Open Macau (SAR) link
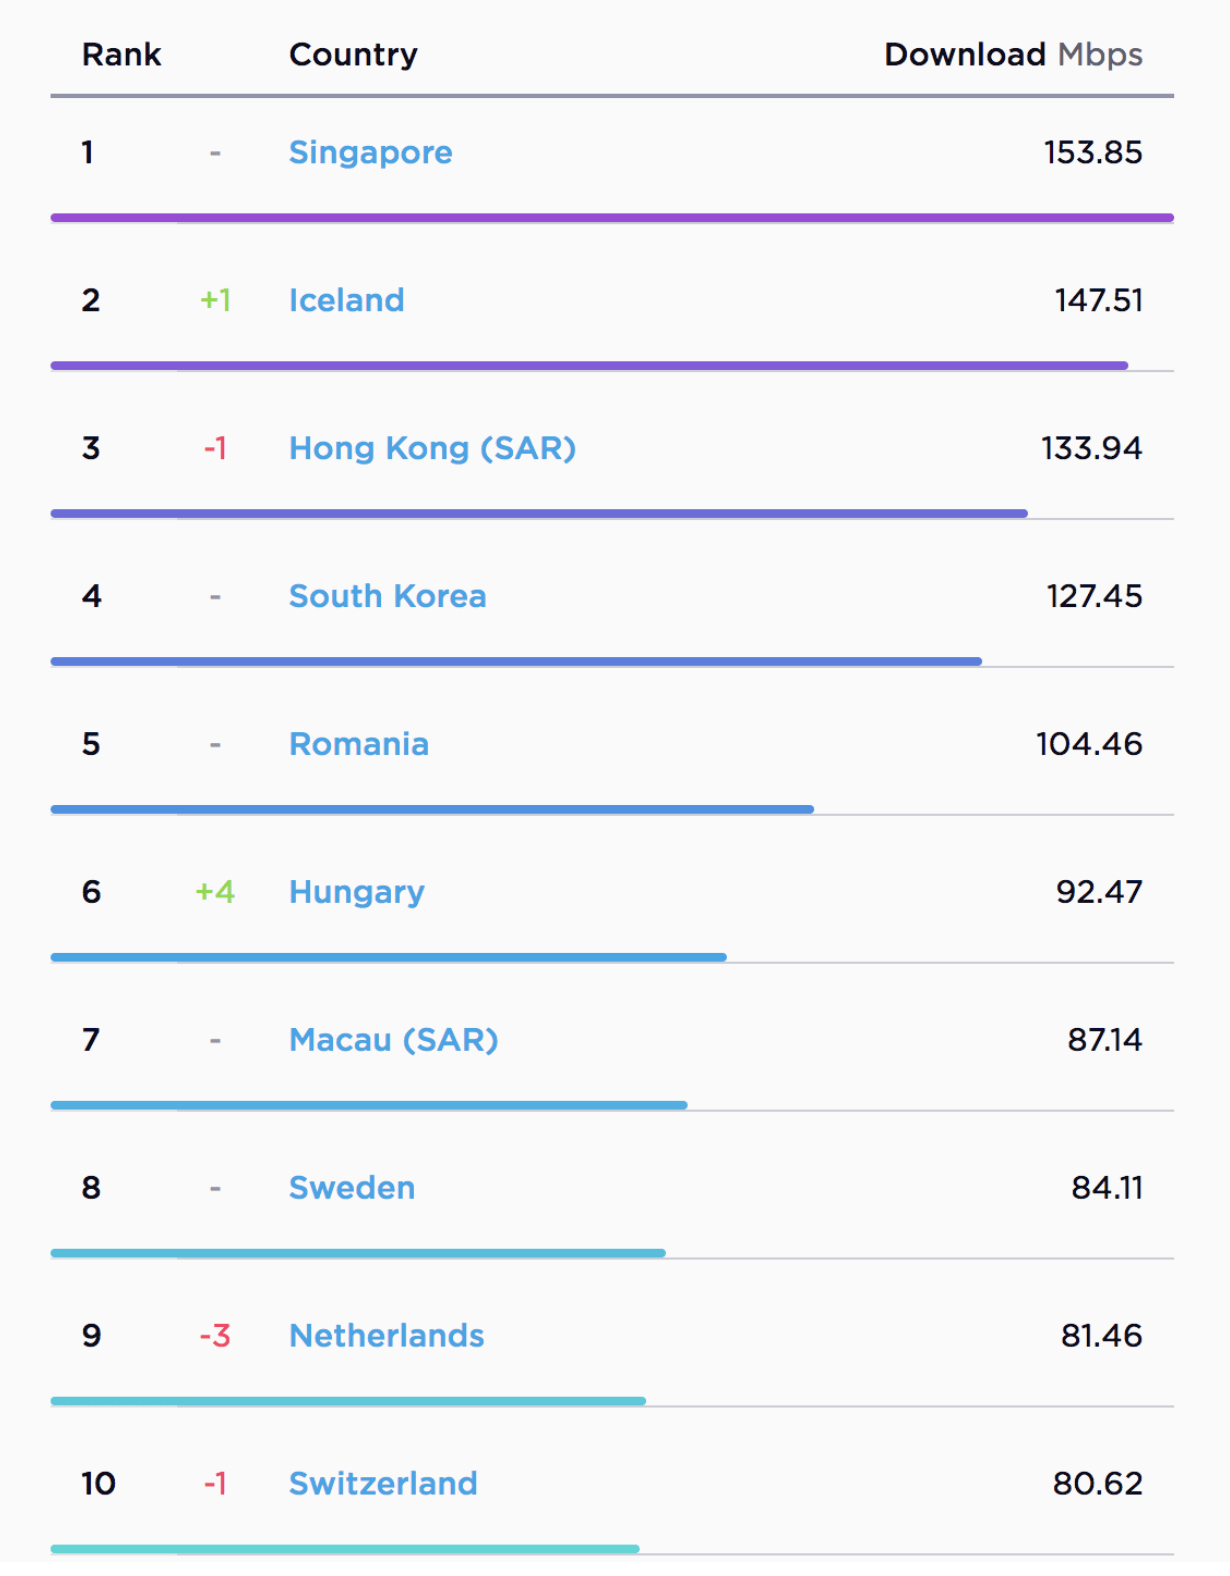Viewport: 1230px width, 1576px height. 393,1040
